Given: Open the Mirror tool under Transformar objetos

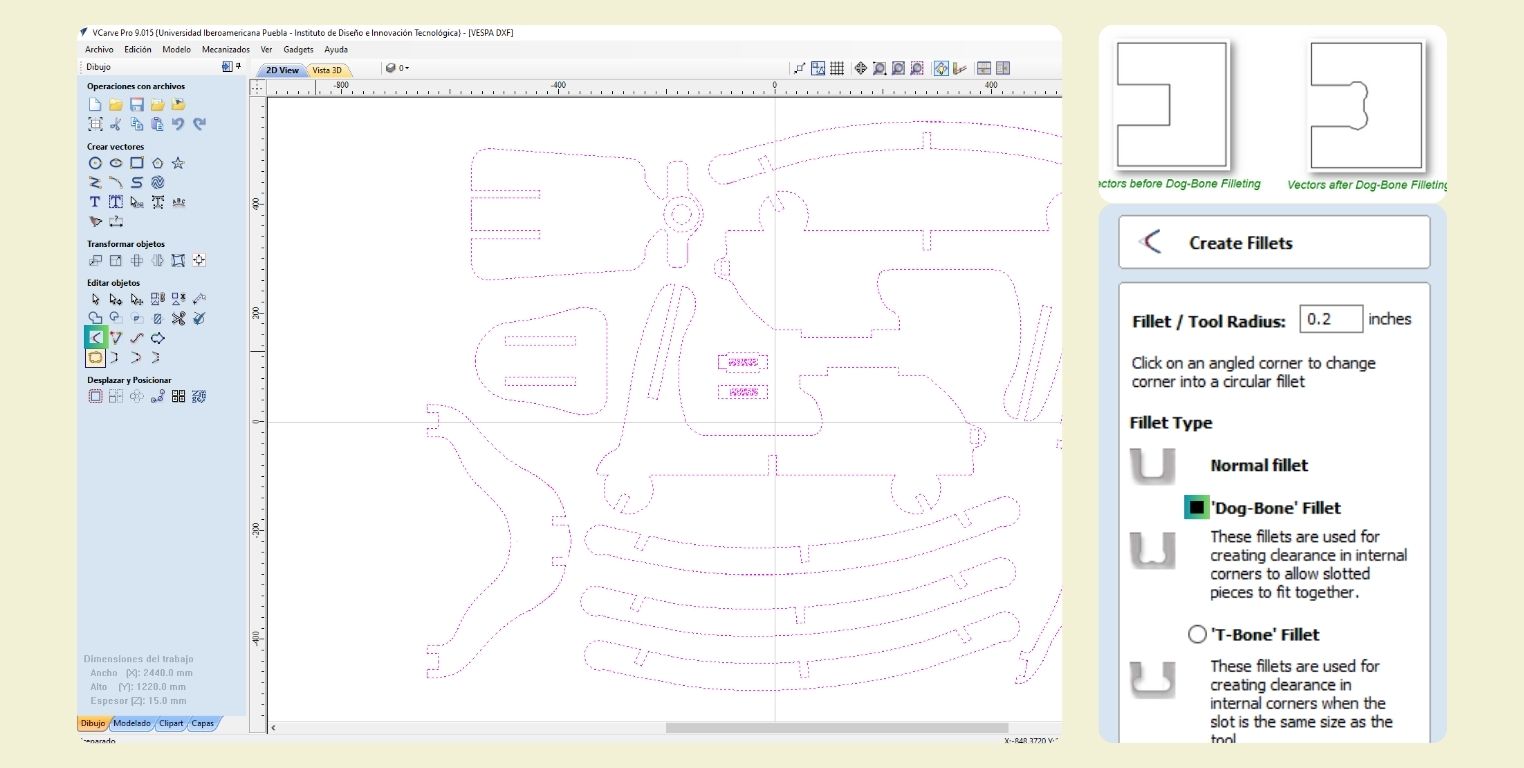Looking at the screenshot, I should [157, 260].
